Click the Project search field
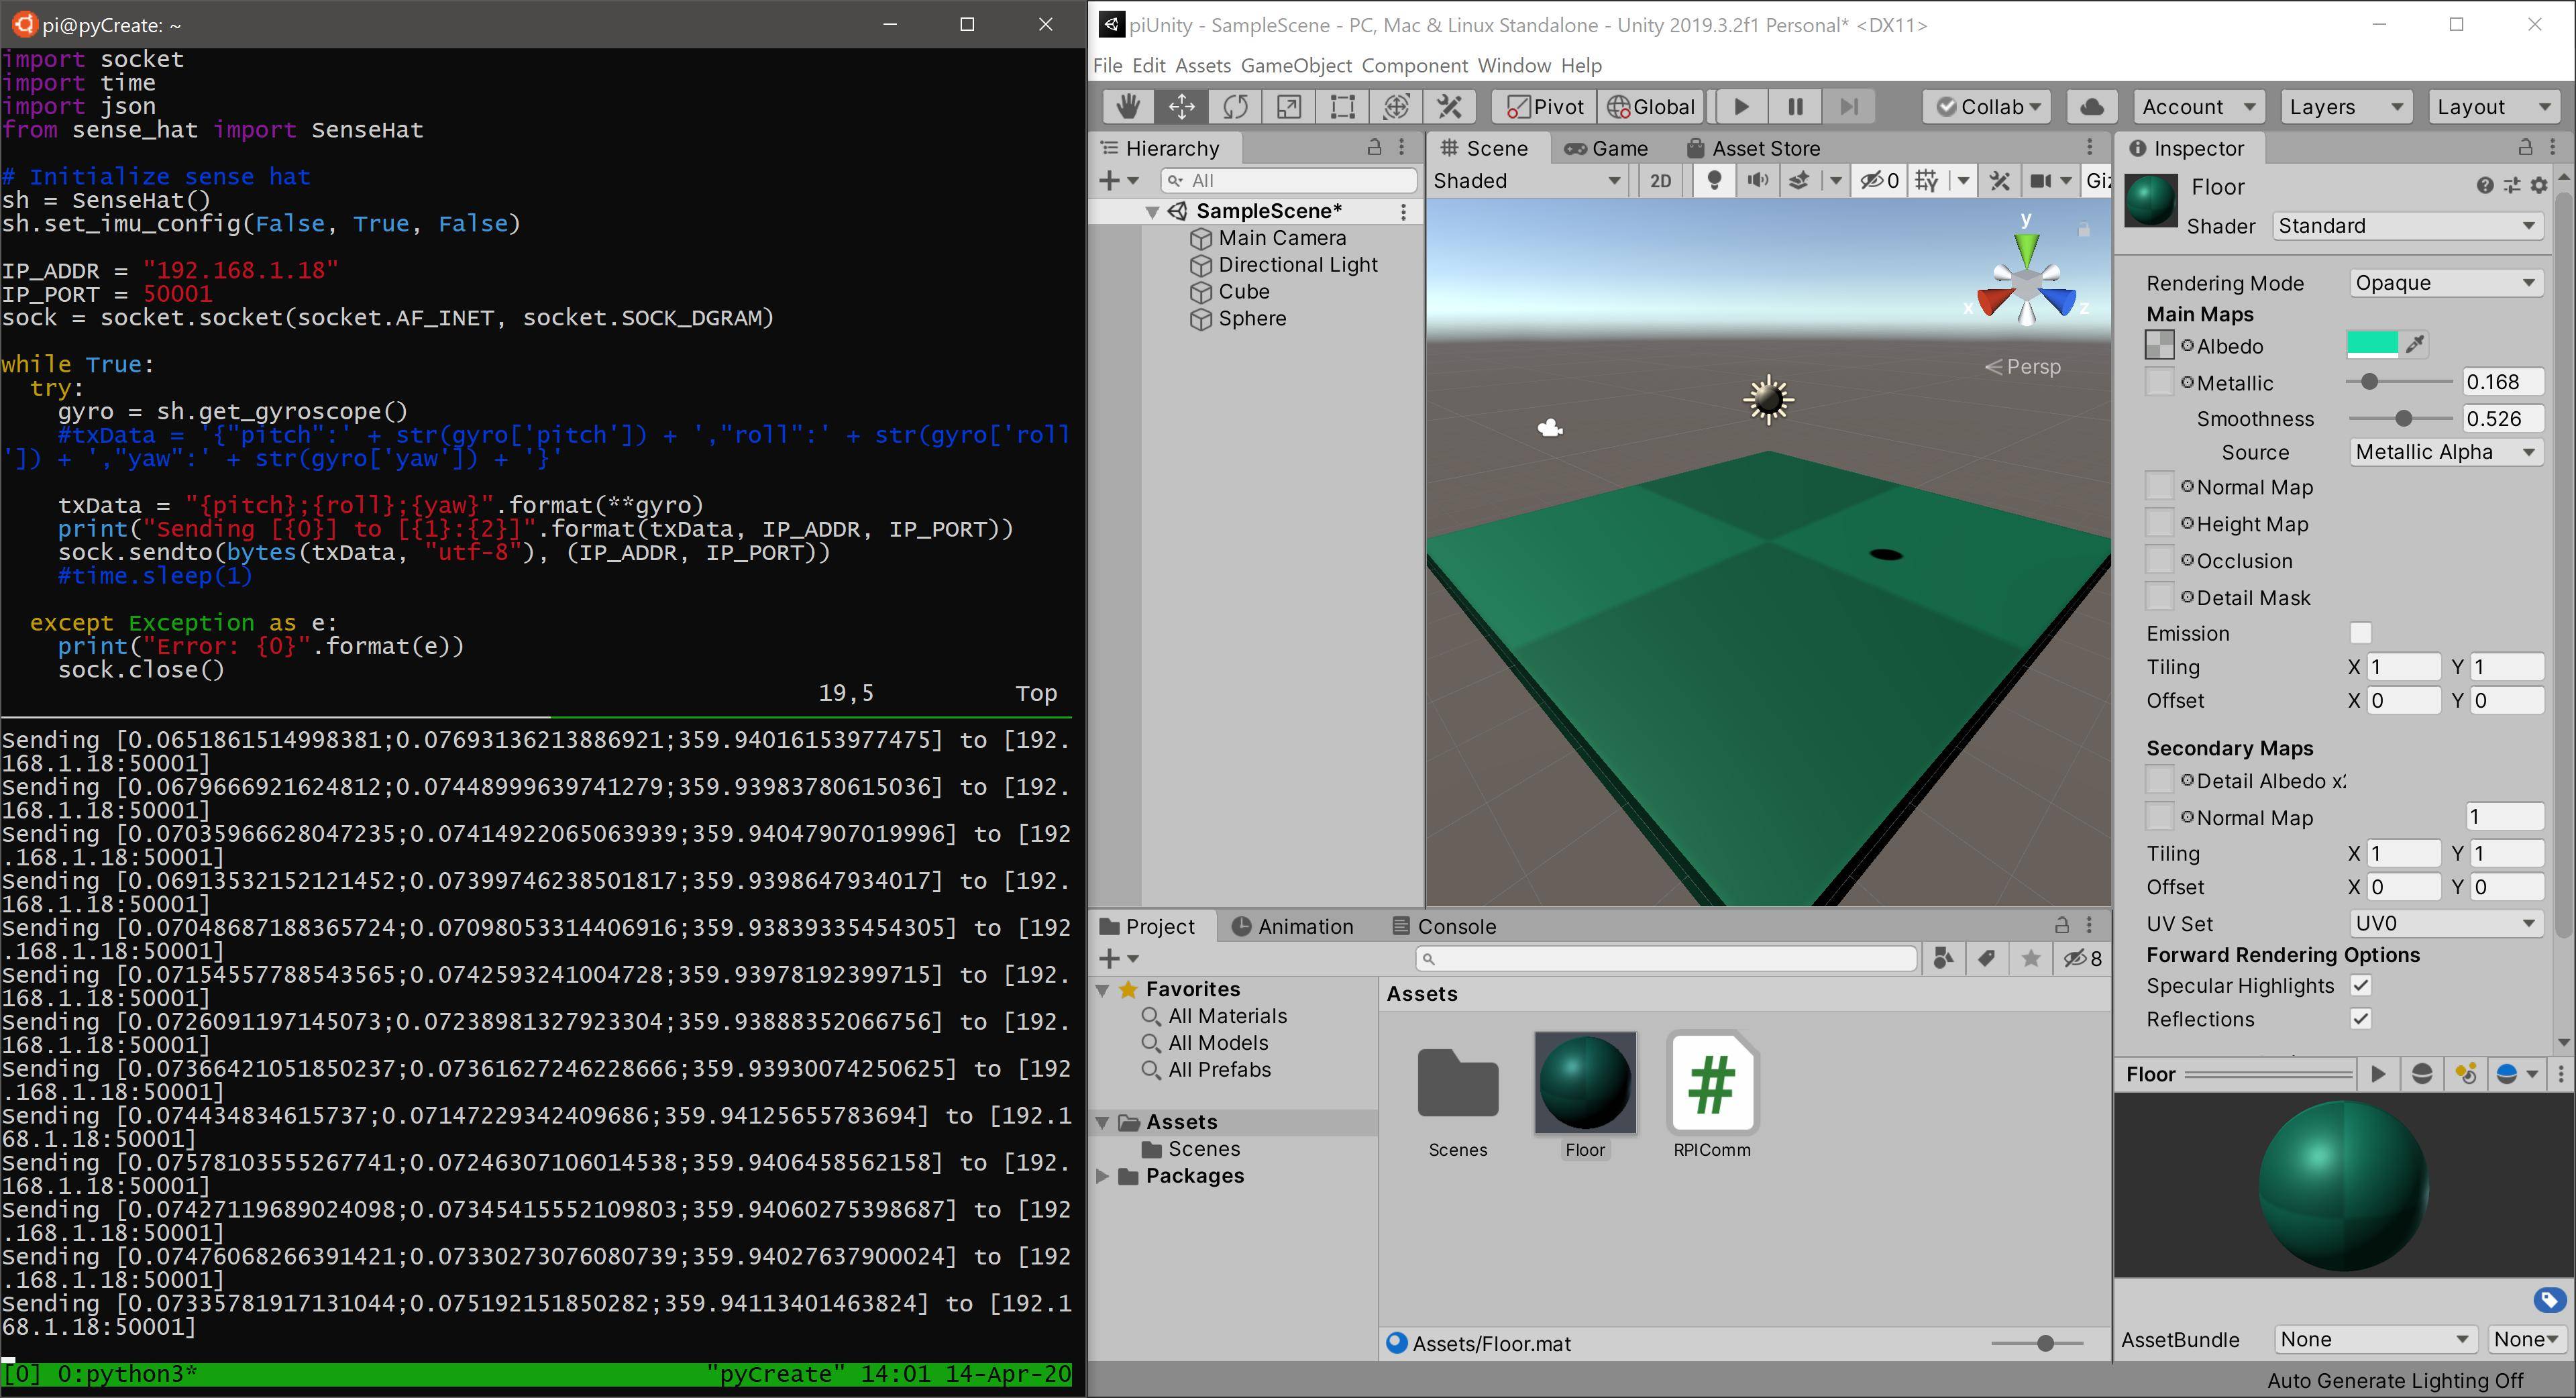The height and width of the screenshot is (1398, 2576). tap(1666, 959)
